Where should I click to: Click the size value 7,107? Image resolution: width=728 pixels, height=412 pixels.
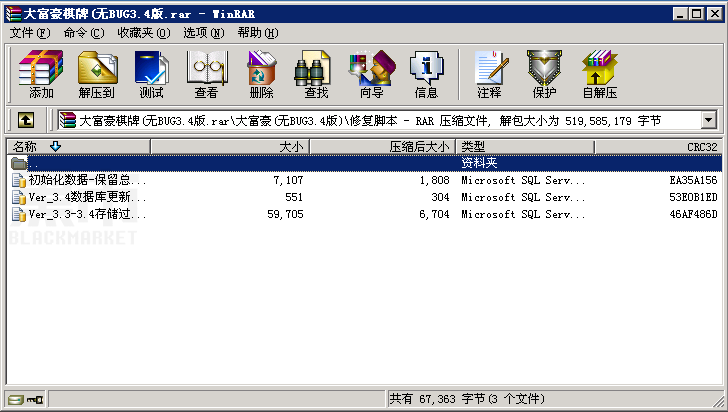click(x=288, y=180)
